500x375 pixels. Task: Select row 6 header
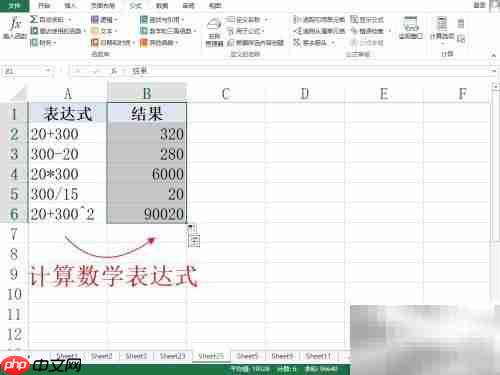click(14, 214)
